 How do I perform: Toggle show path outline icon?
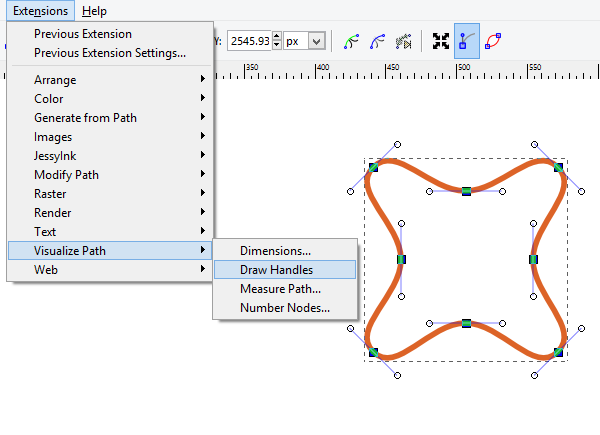pos(493,41)
